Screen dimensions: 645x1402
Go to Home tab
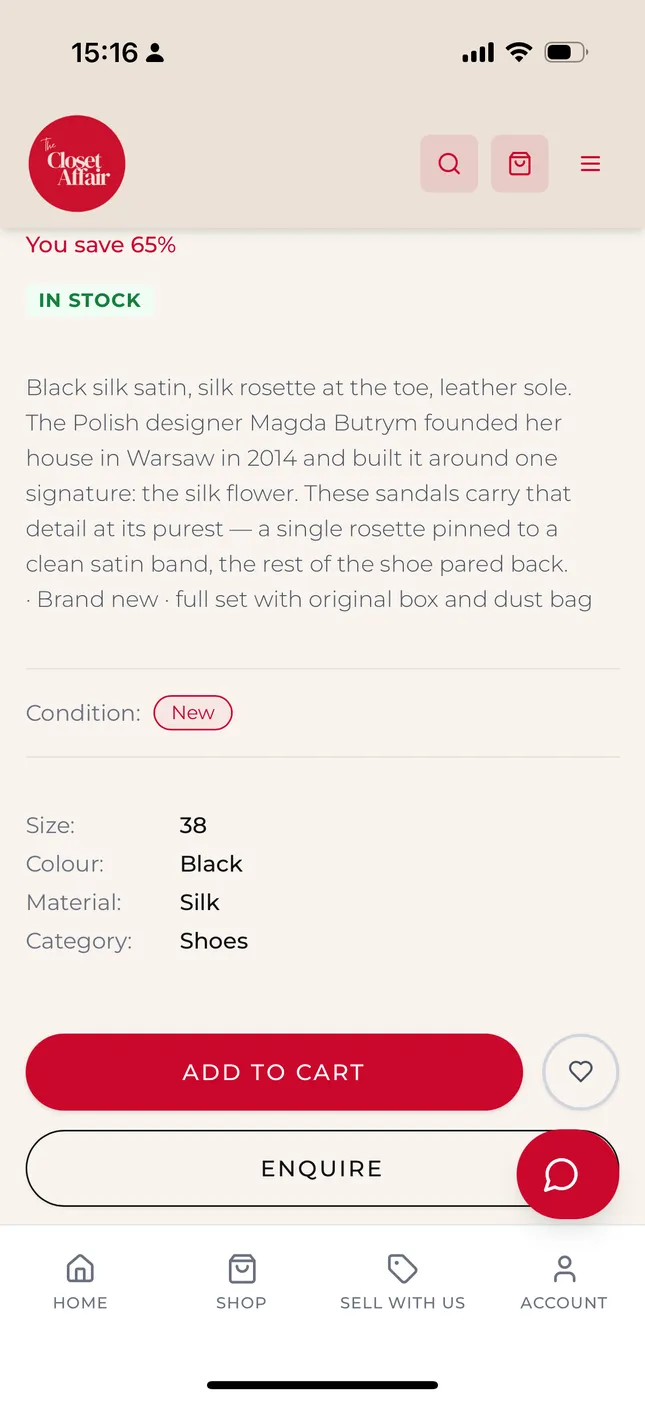(80, 1282)
